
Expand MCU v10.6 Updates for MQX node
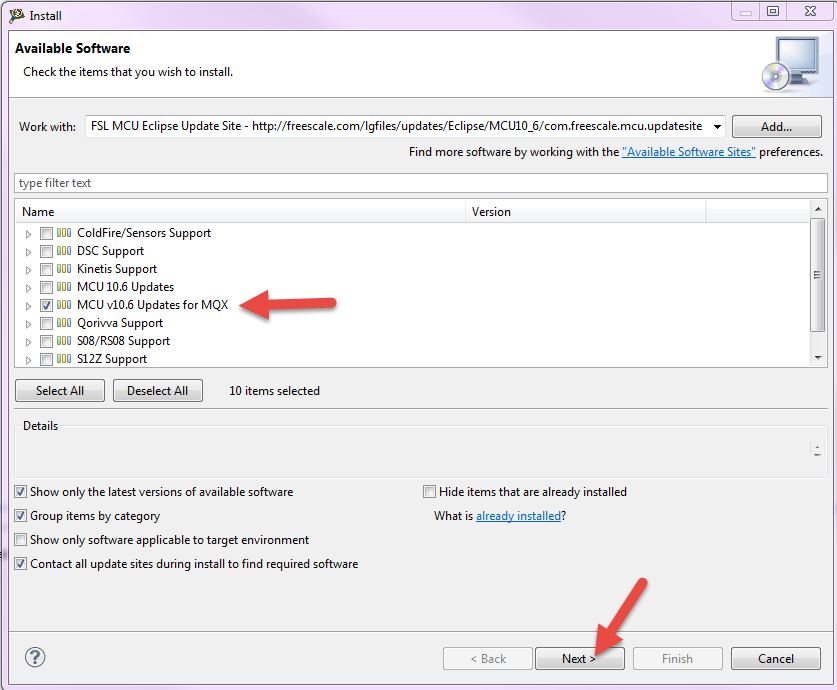pos(28,306)
